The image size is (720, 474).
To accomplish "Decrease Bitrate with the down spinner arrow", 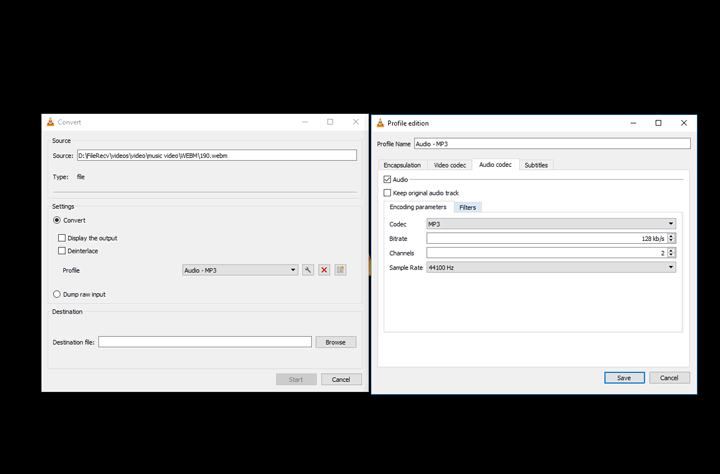I will tap(671, 241).
